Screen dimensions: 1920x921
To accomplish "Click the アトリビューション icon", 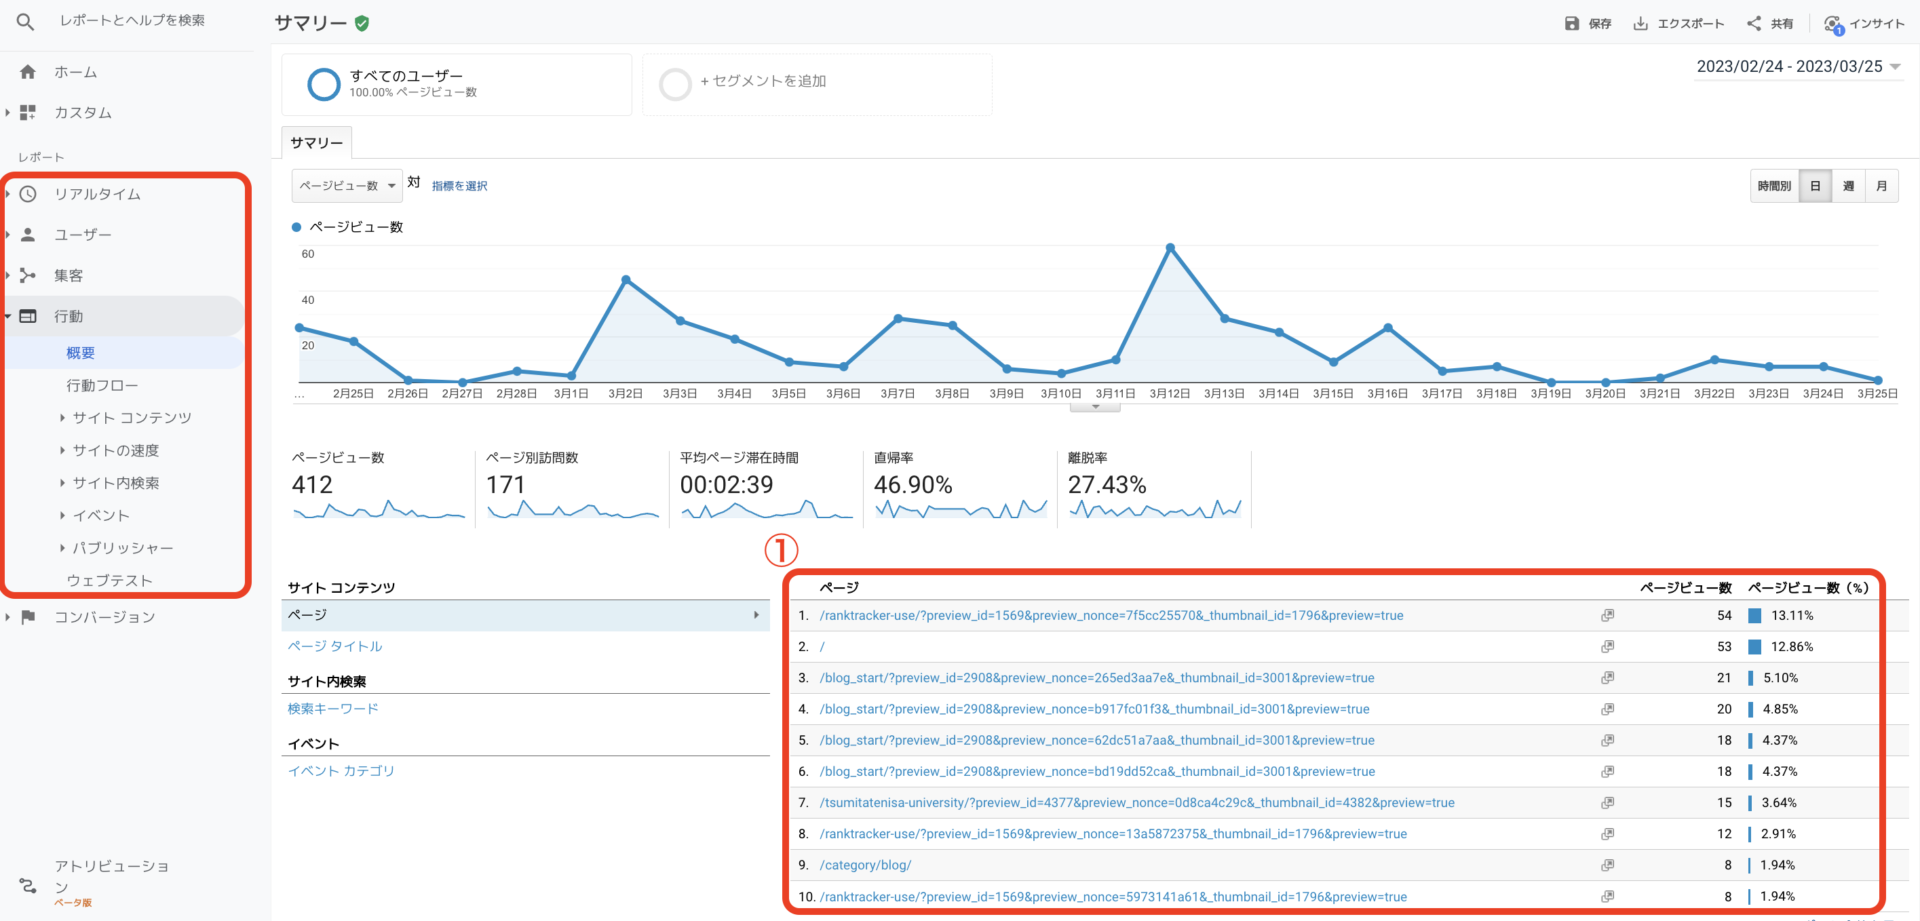I will click(28, 885).
